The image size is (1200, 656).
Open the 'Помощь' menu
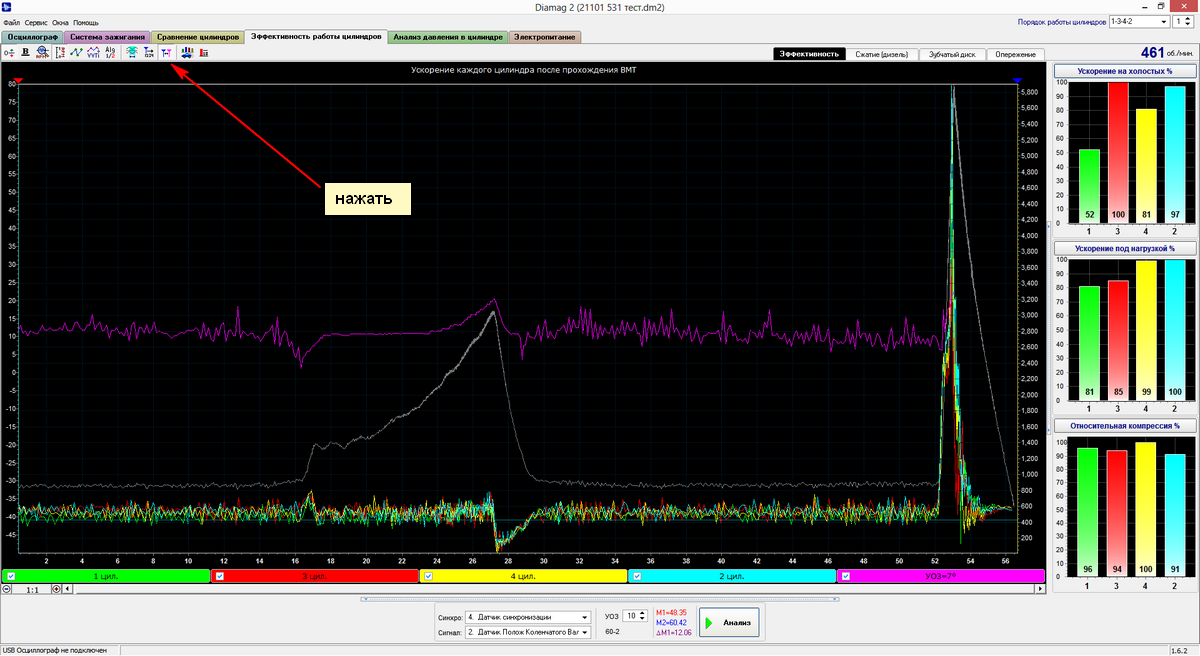click(86, 21)
